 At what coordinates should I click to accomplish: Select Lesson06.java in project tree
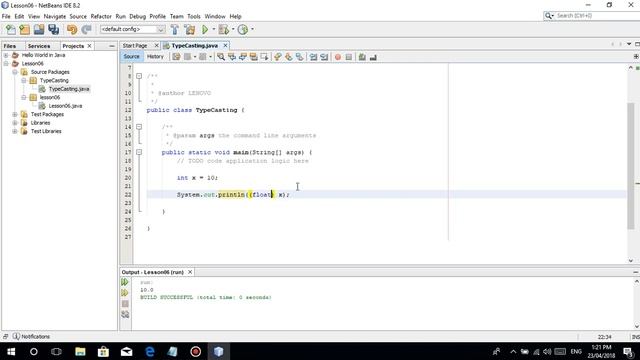tap(65, 106)
